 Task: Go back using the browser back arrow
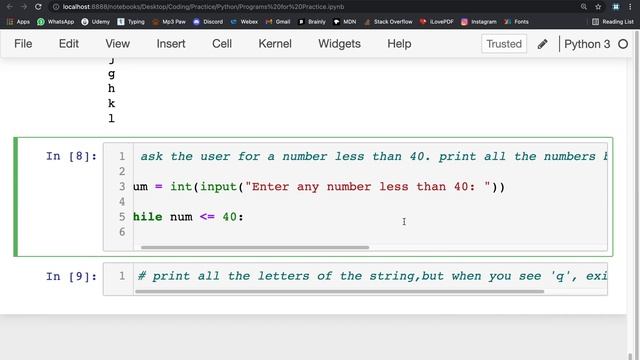coord(9,7)
